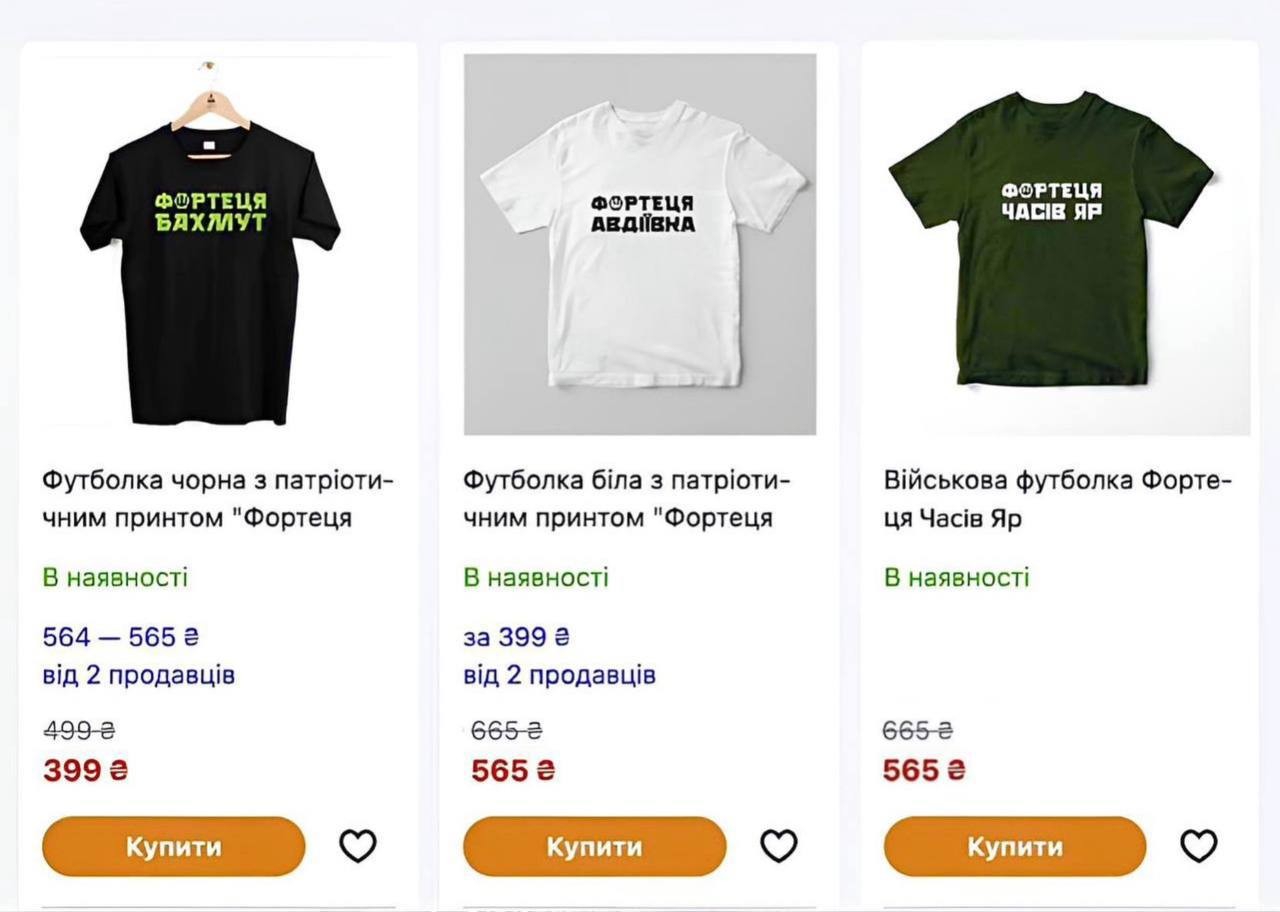The image size is (1280, 912).
Task: View the white Фортеця Авдіївка shirt photo
Action: (640, 245)
